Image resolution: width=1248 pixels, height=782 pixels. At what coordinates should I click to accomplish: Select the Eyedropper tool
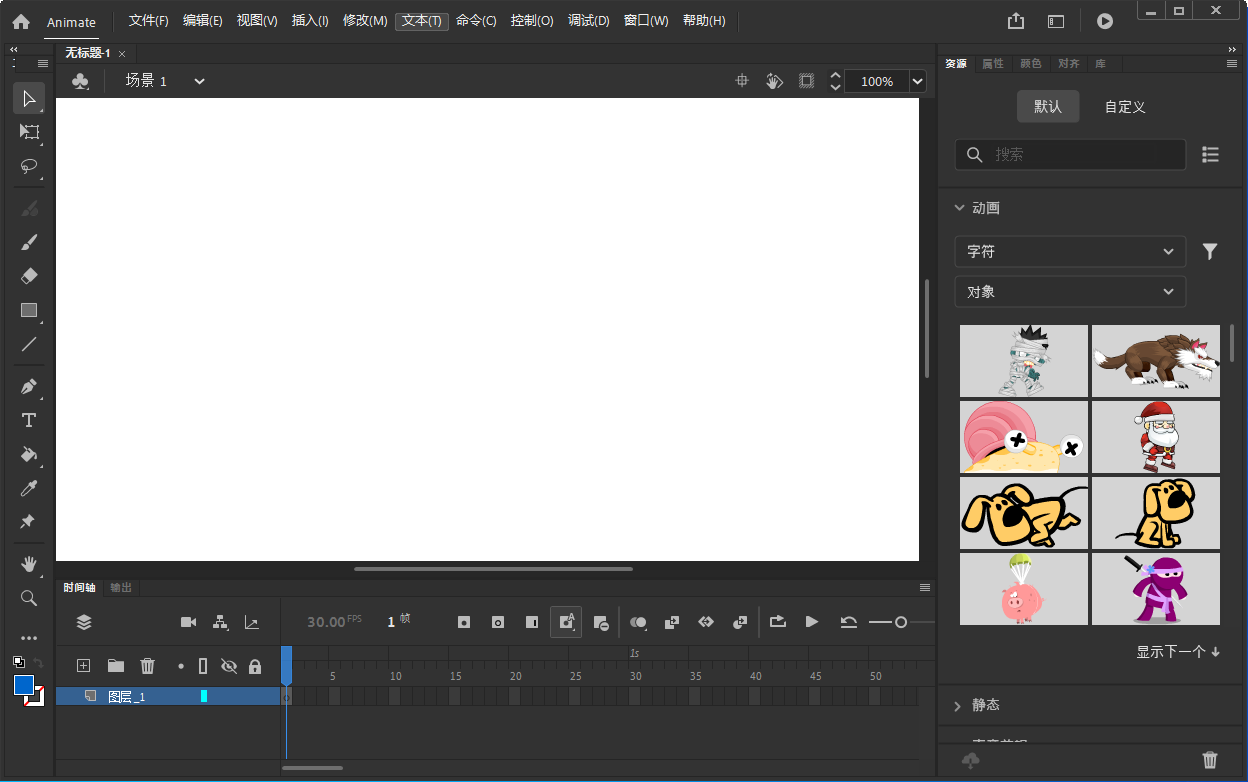[x=29, y=488]
